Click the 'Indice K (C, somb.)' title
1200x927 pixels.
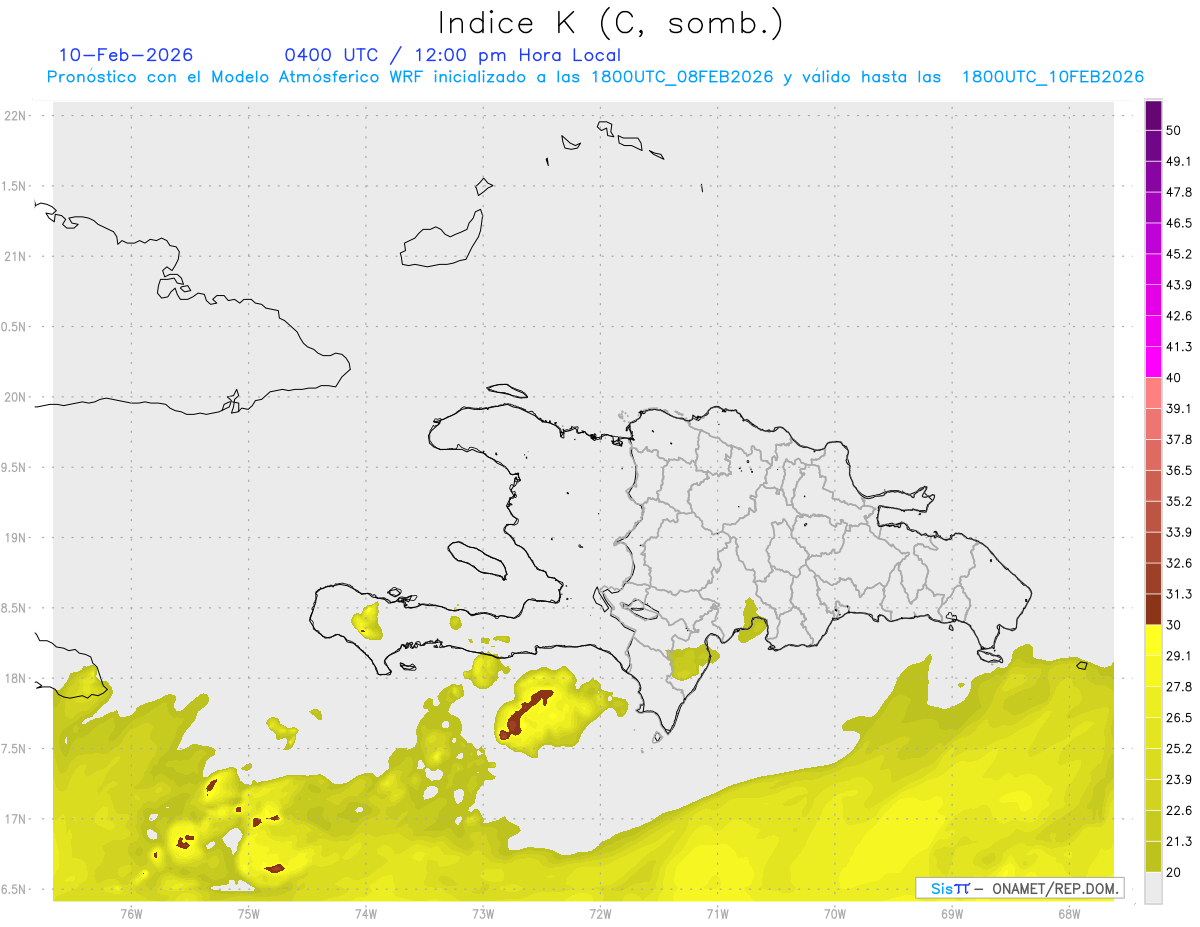point(611,24)
